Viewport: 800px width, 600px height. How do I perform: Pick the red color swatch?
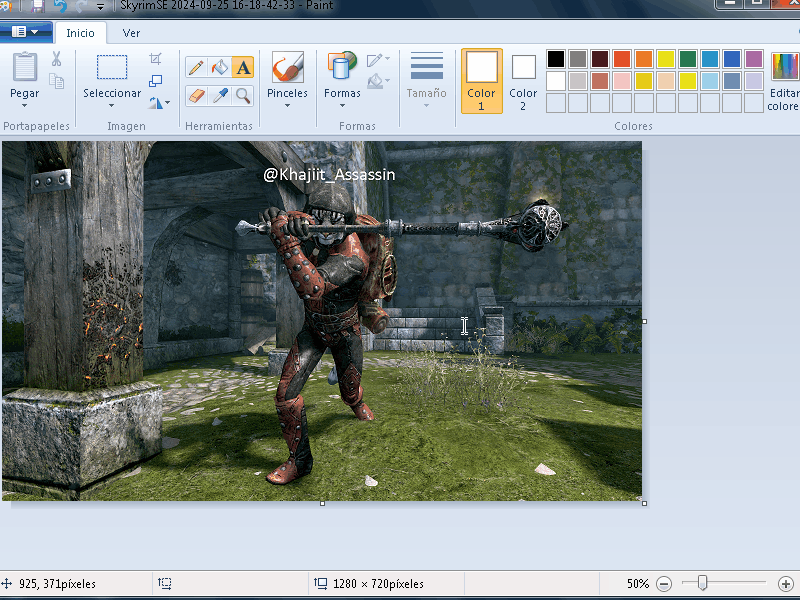pos(622,59)
